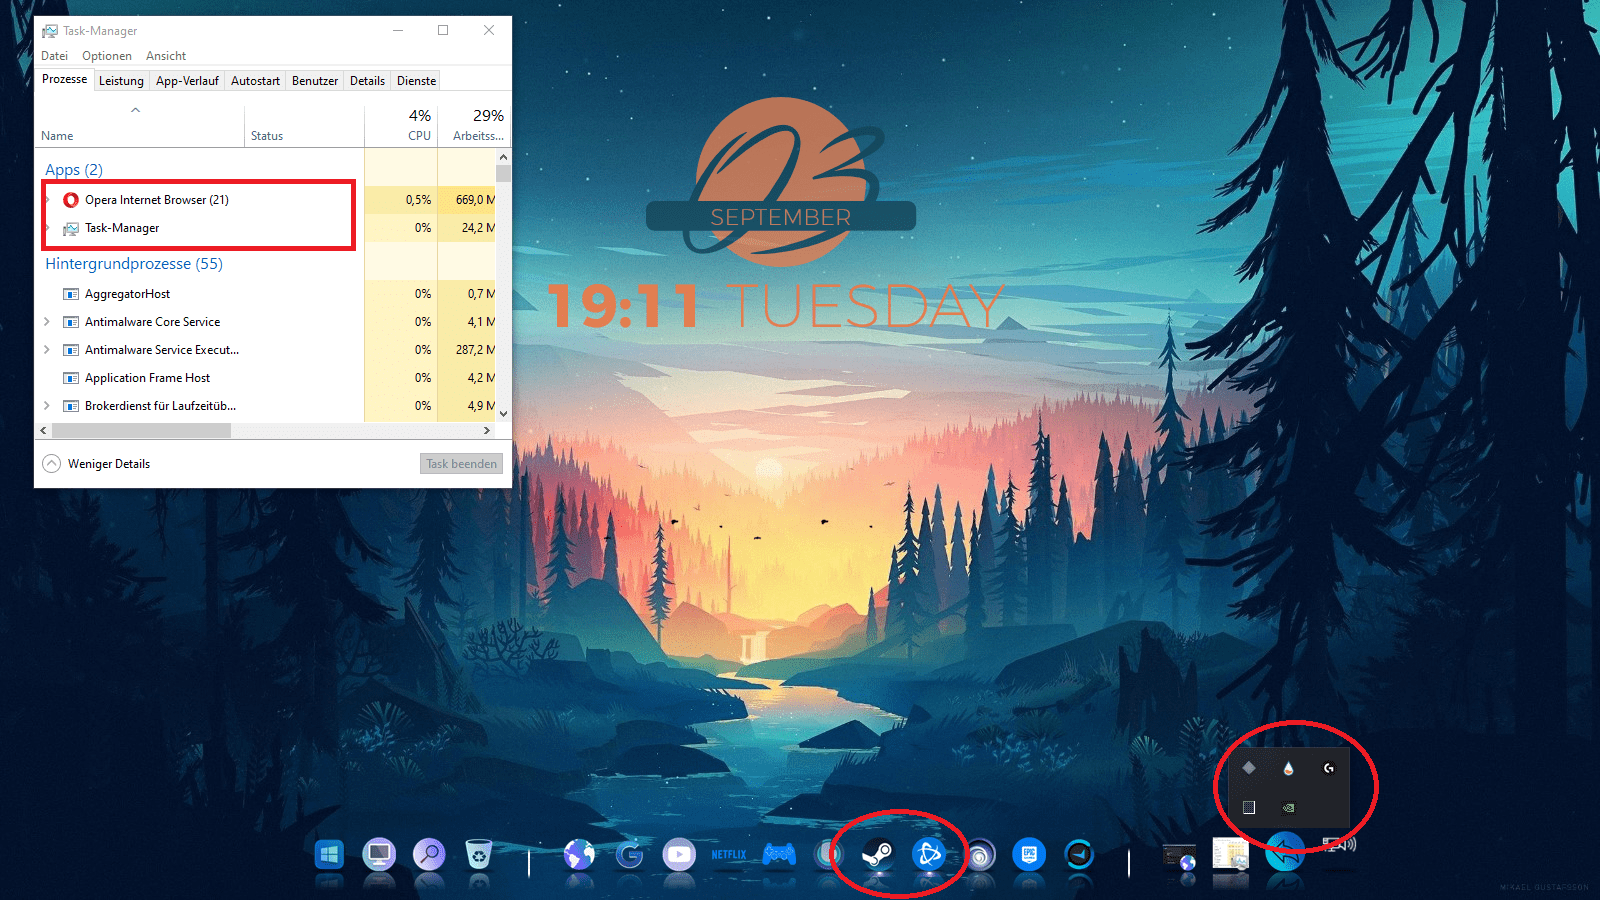This screenshot has height=900, width=1600.
Task: Expand the Opera Internet Browser process group
Action: pyautogui.click(x=47, y=200)
